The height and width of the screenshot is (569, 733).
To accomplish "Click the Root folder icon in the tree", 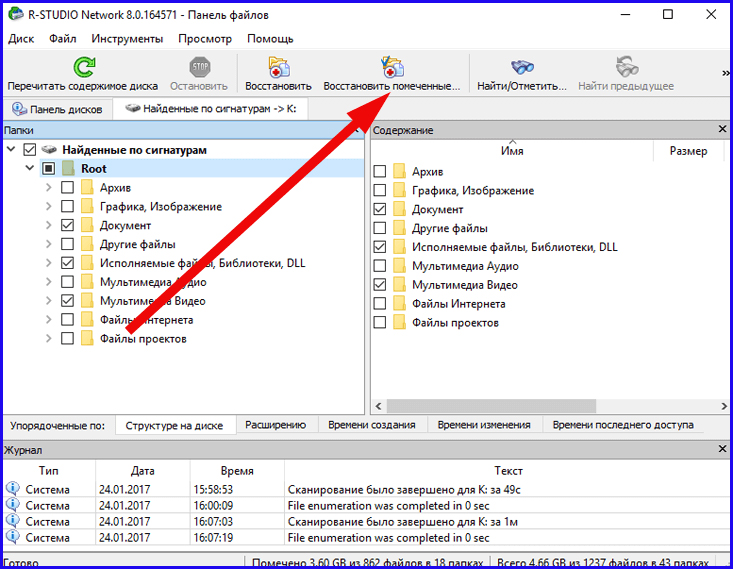I will [68, 168].
